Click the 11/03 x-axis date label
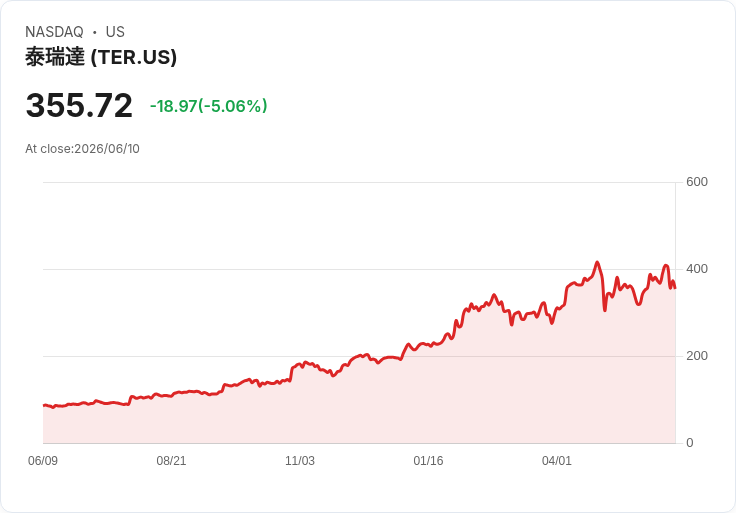 click(300, 460)
